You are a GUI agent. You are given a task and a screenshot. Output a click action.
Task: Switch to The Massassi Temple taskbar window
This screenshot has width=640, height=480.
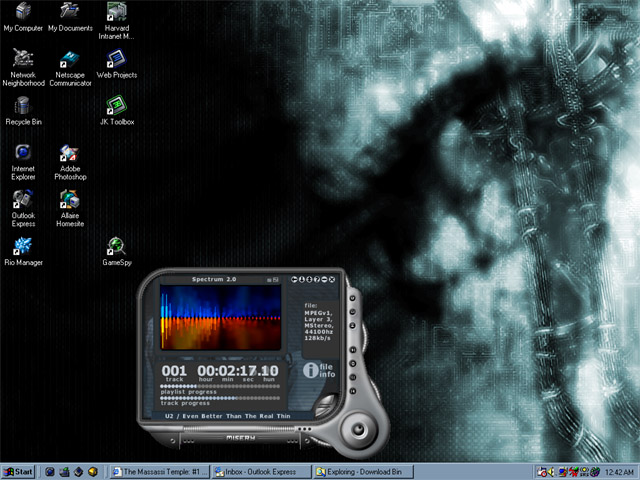160,472
